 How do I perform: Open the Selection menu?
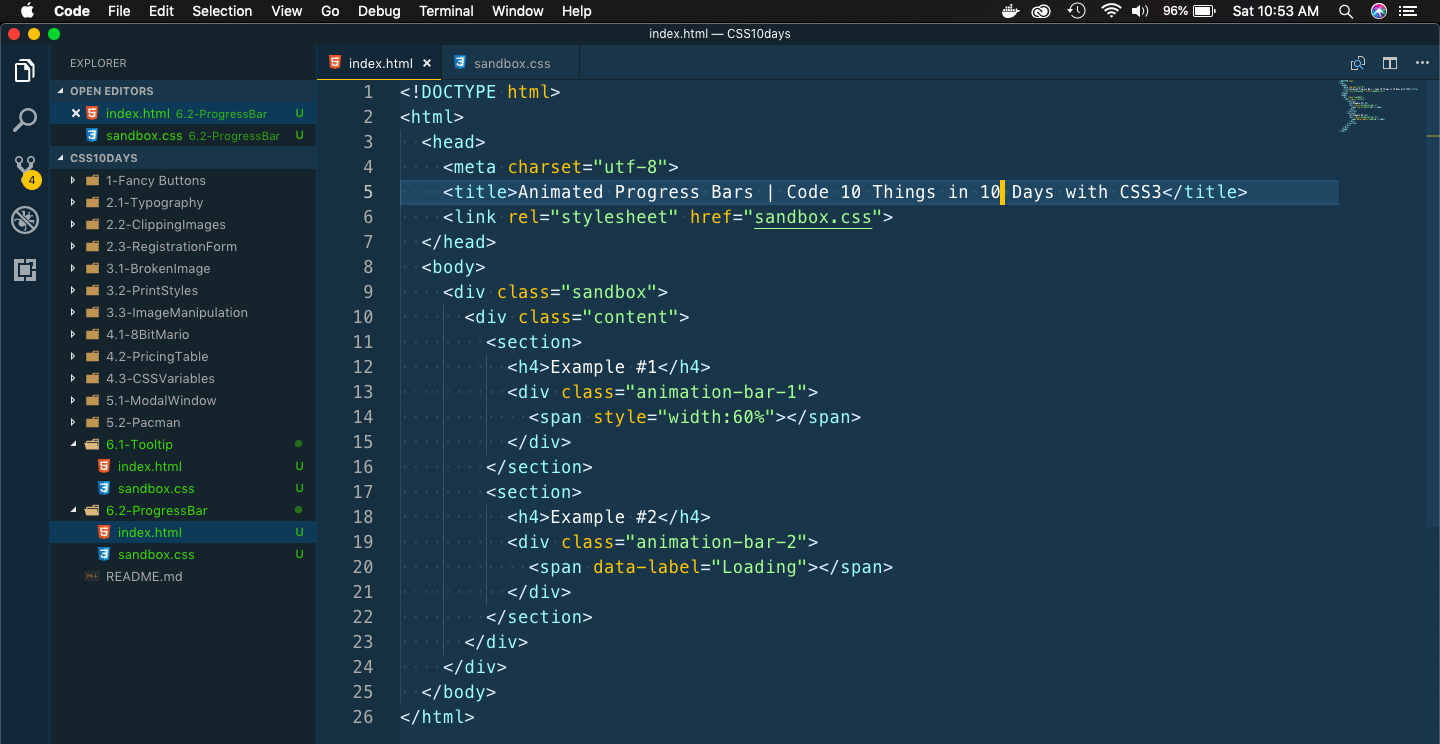tap(222, 11)
